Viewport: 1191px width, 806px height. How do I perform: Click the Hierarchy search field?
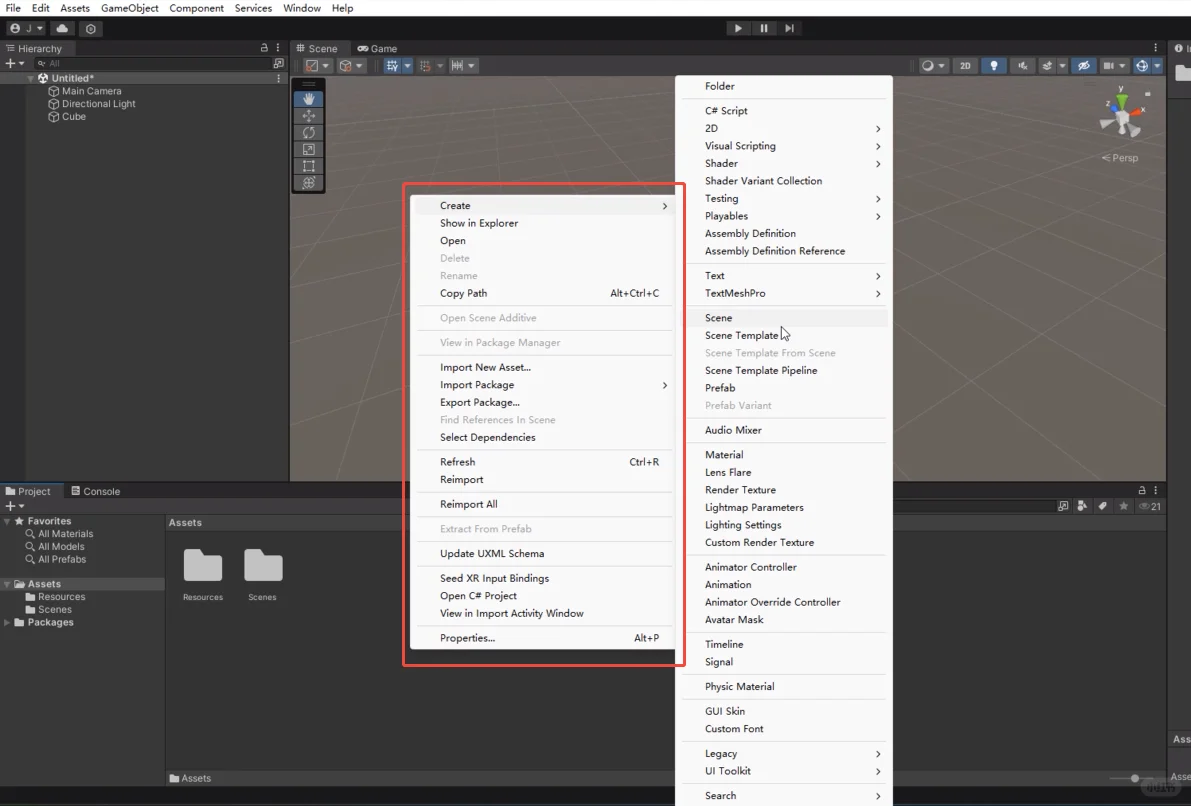152,63
